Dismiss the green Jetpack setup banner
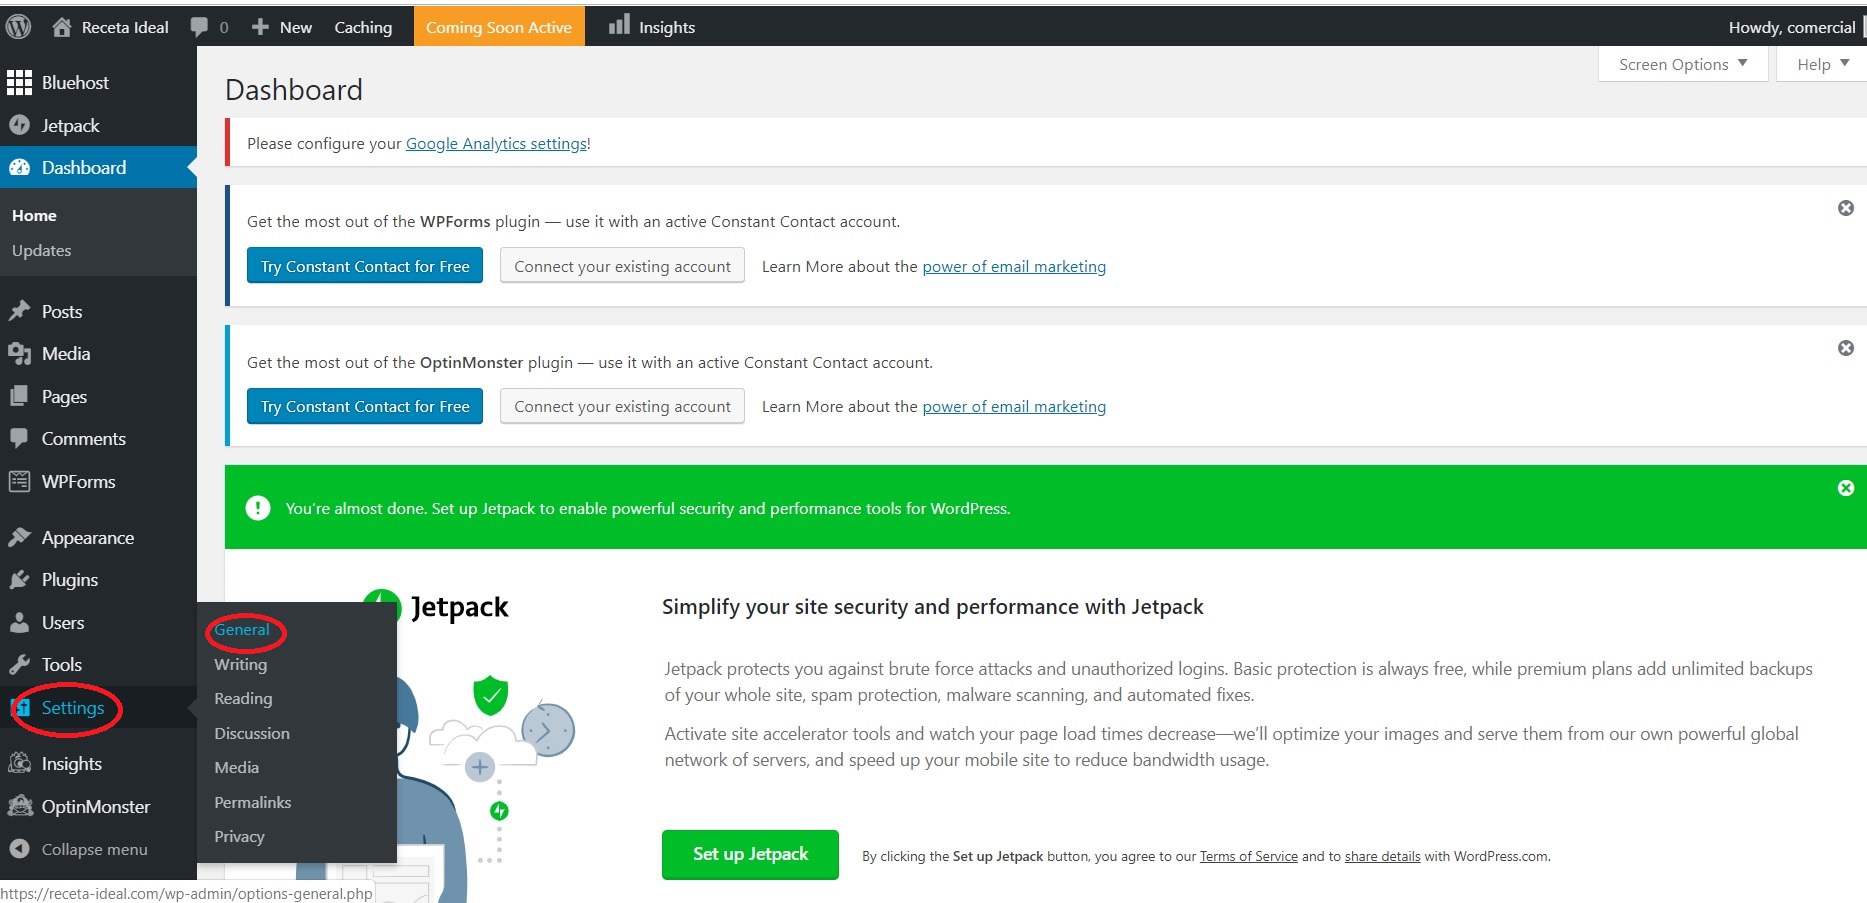The image size is (1867, 903). [1846, 488]
